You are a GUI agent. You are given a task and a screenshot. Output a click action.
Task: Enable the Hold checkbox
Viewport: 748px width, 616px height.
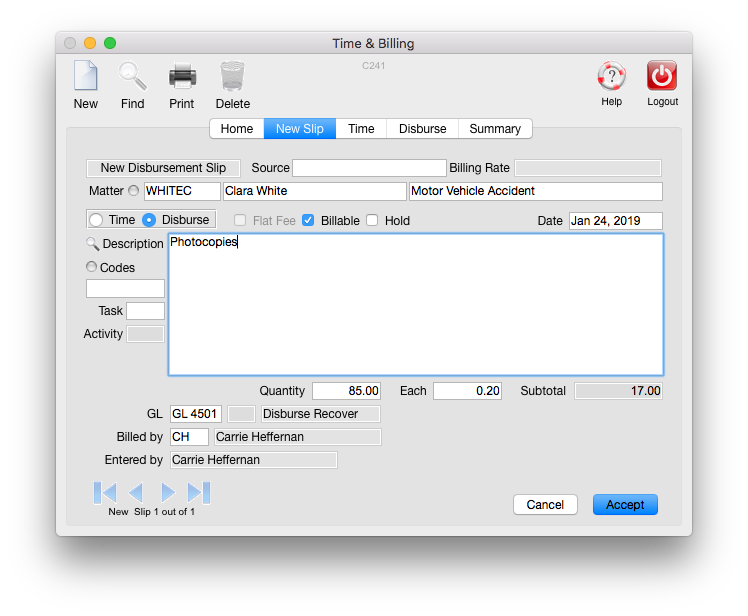coord(372,220)
